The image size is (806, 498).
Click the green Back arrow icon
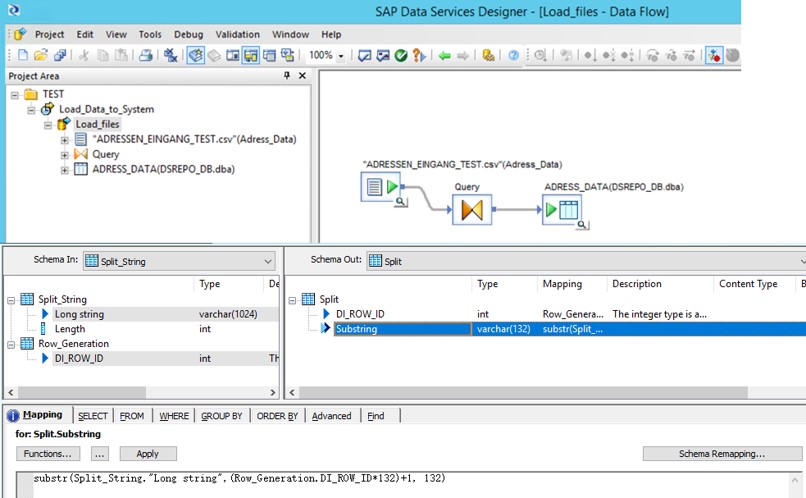[444, 56]
